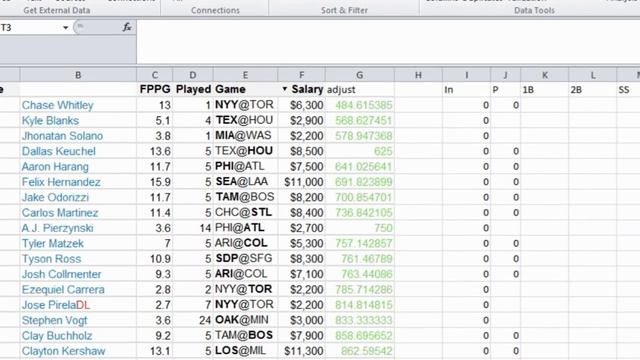
Task: Open the Carlos Martinez player link
Action: (60, 213)
